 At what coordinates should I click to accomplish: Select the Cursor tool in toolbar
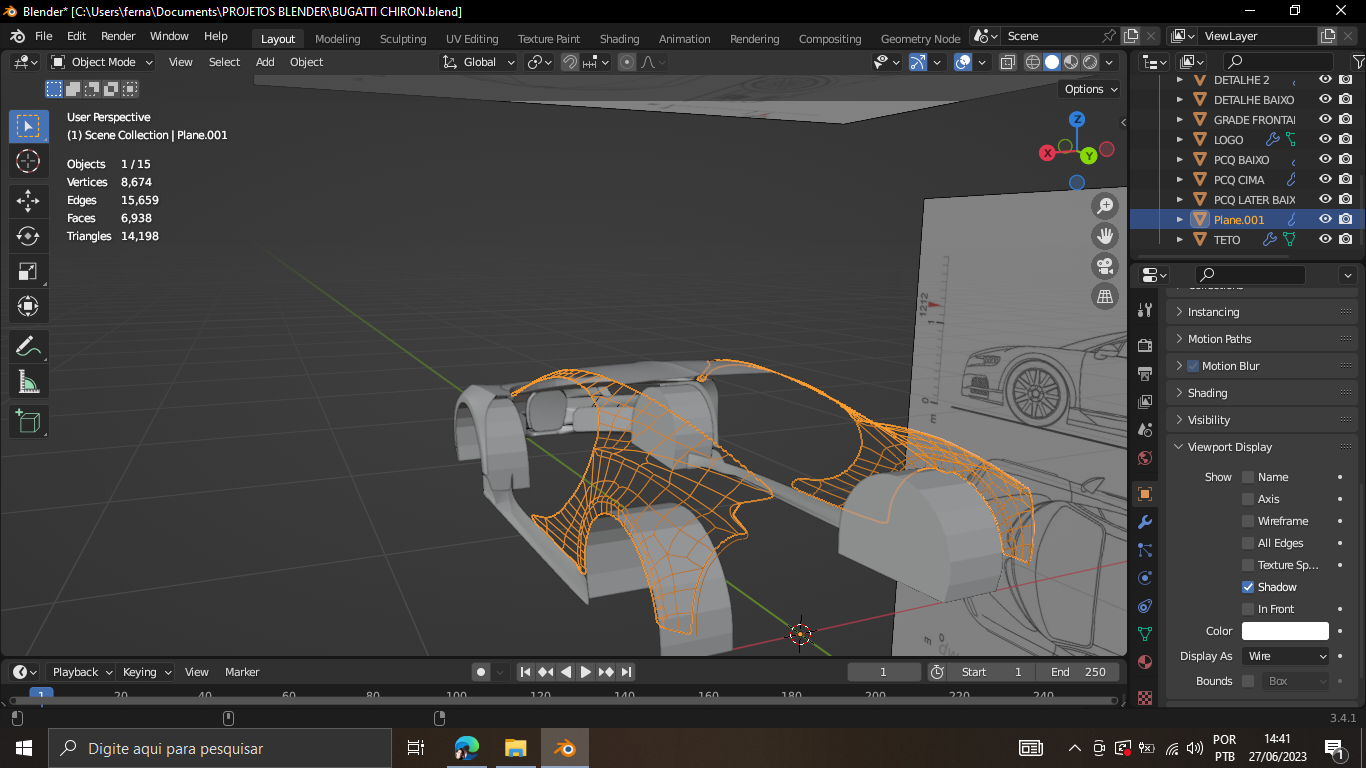point(28,161)
